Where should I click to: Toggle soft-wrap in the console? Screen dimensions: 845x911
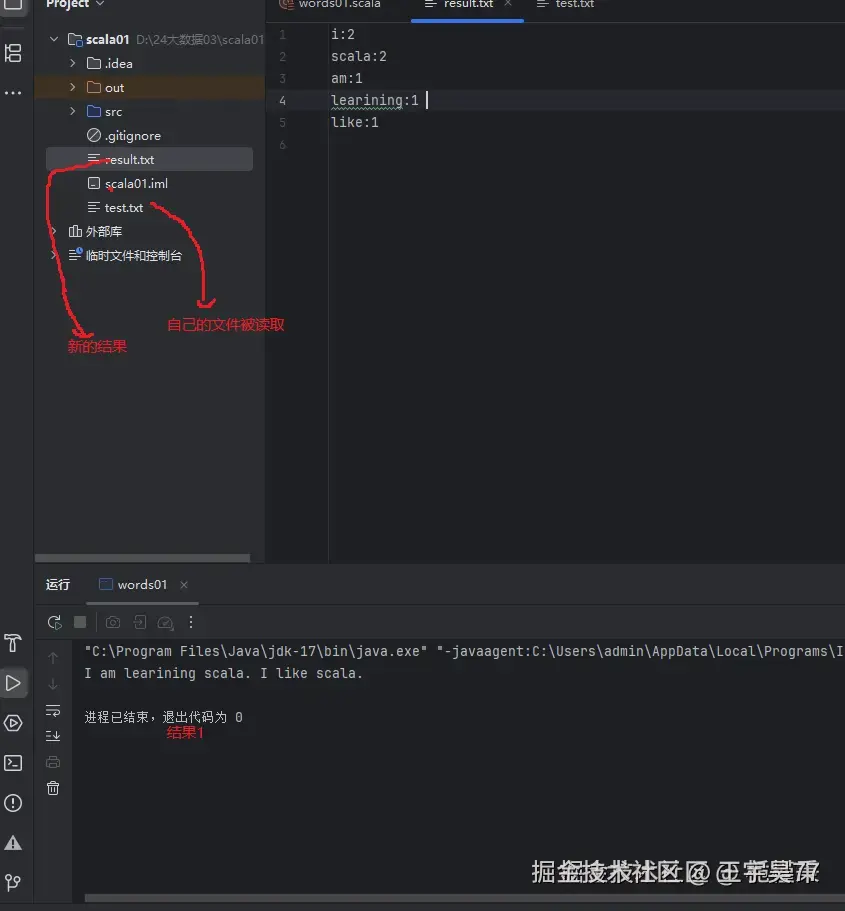pos(53,710)
